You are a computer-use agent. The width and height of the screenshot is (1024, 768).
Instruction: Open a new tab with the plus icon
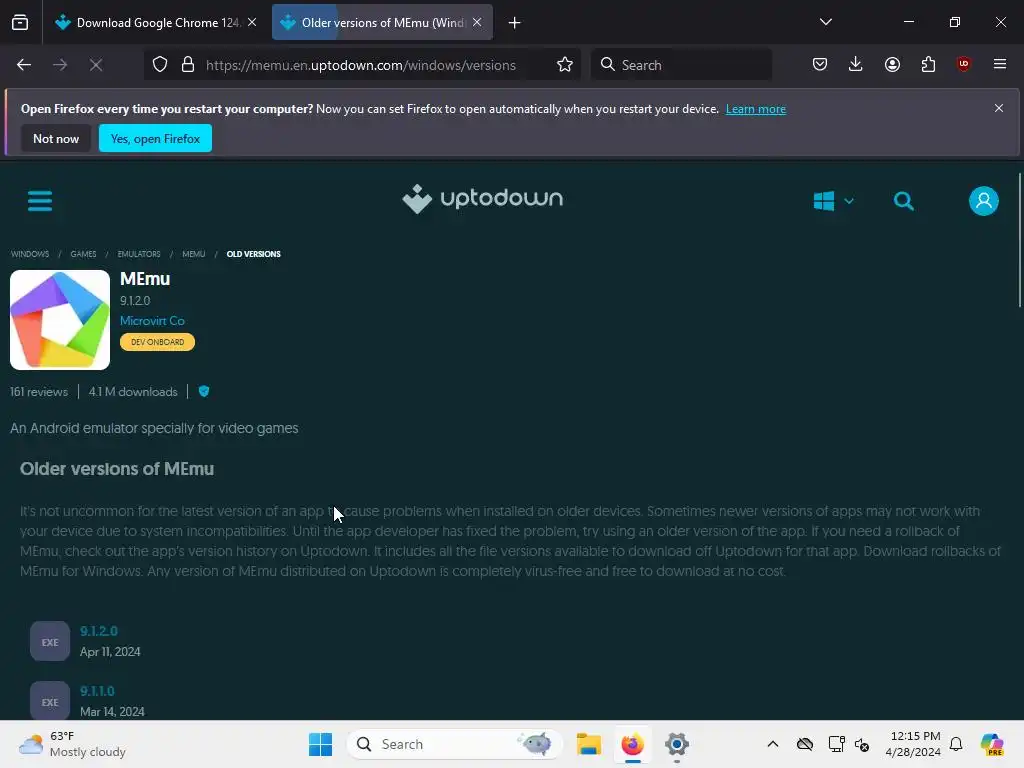tap(515, 23)
